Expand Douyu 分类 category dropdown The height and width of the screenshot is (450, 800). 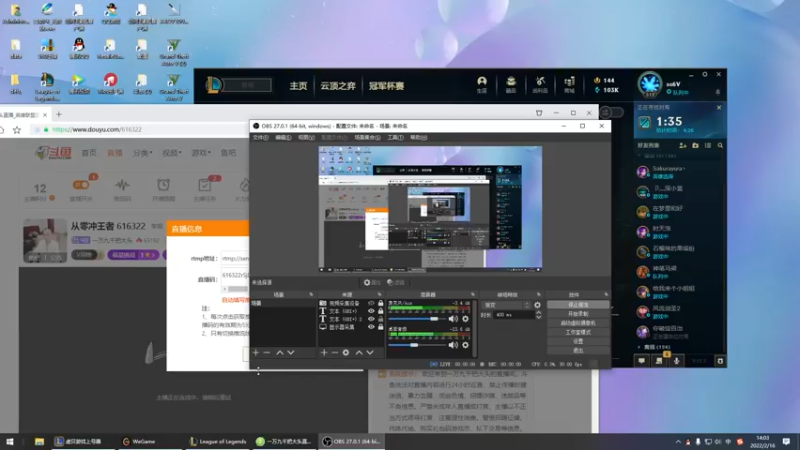coord(143,153)
